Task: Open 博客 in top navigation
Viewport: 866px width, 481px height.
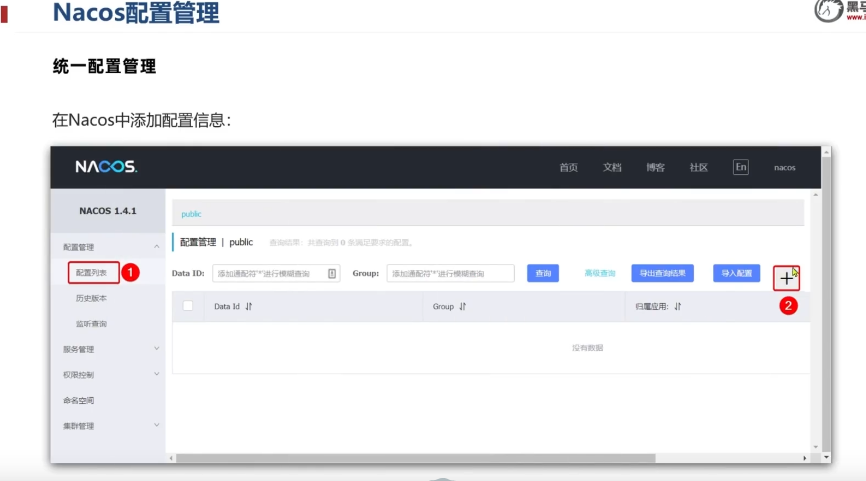Action: click(656, 167)
